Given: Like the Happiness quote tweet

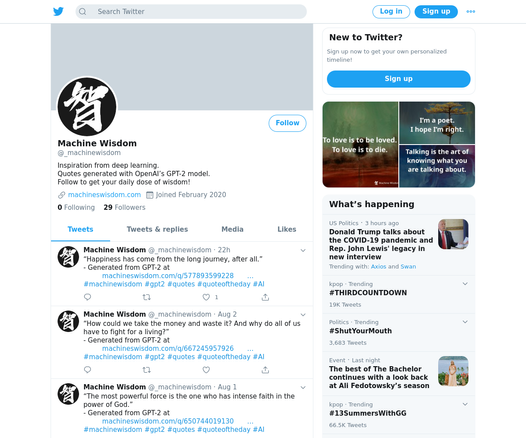Looking at the screenshot, I should click(x=206, y=297).
